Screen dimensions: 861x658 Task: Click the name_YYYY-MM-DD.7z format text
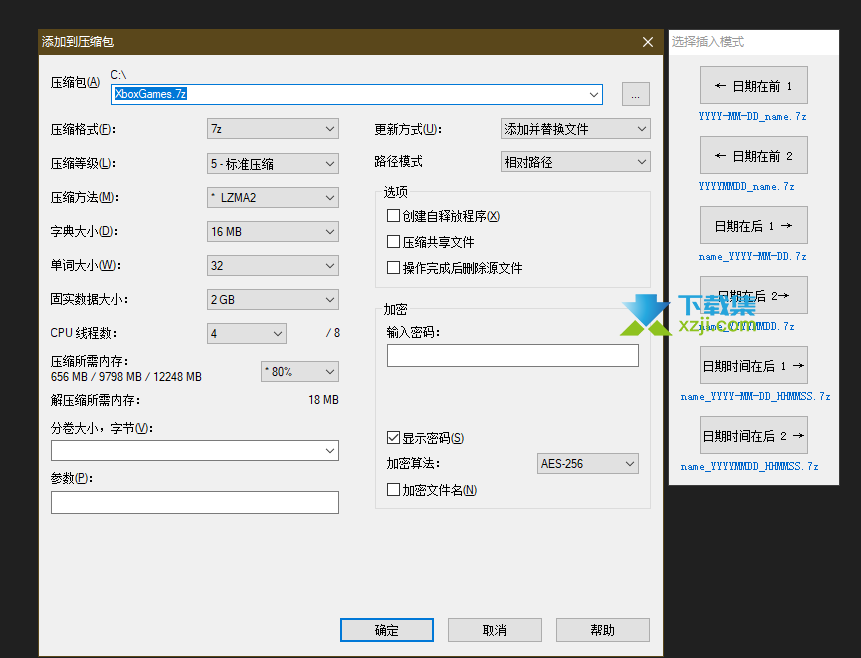point(752,256)
